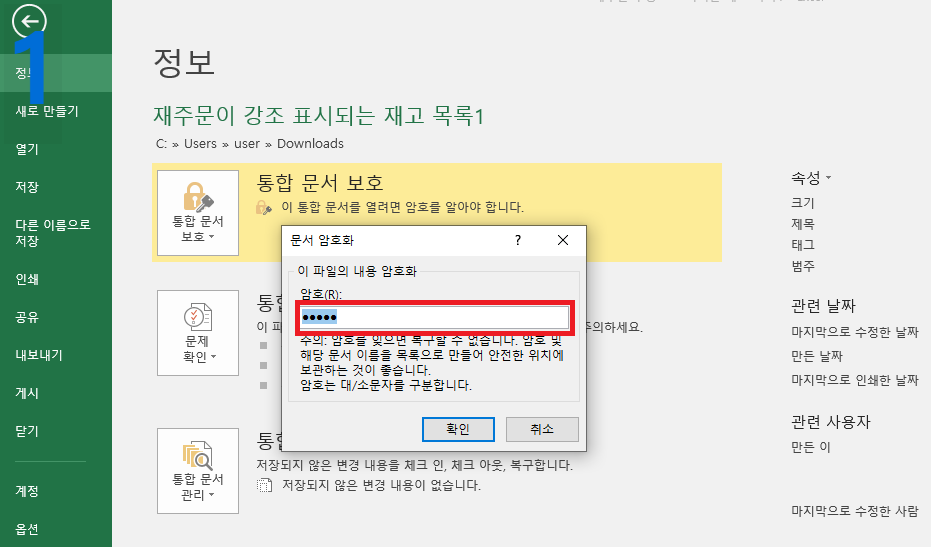Click the 만든 날짜 label

(817, 356)
